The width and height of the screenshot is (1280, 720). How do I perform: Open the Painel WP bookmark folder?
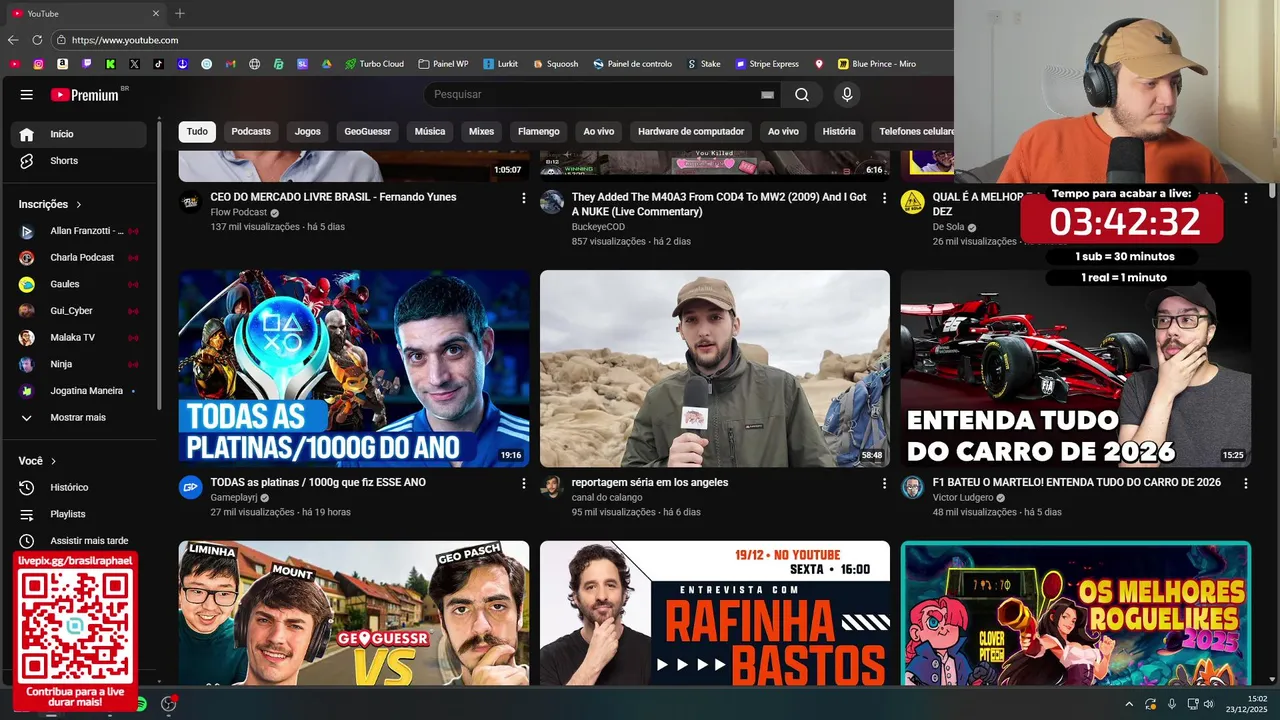443,64
